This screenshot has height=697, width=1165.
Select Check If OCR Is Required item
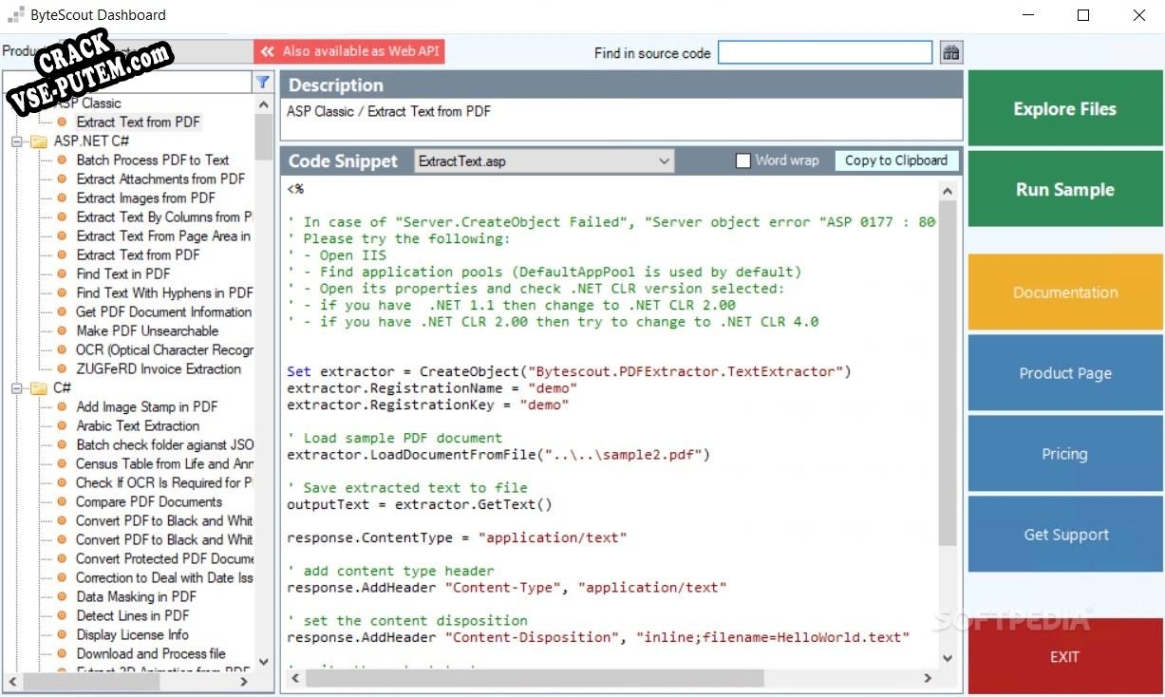(164, 483)
